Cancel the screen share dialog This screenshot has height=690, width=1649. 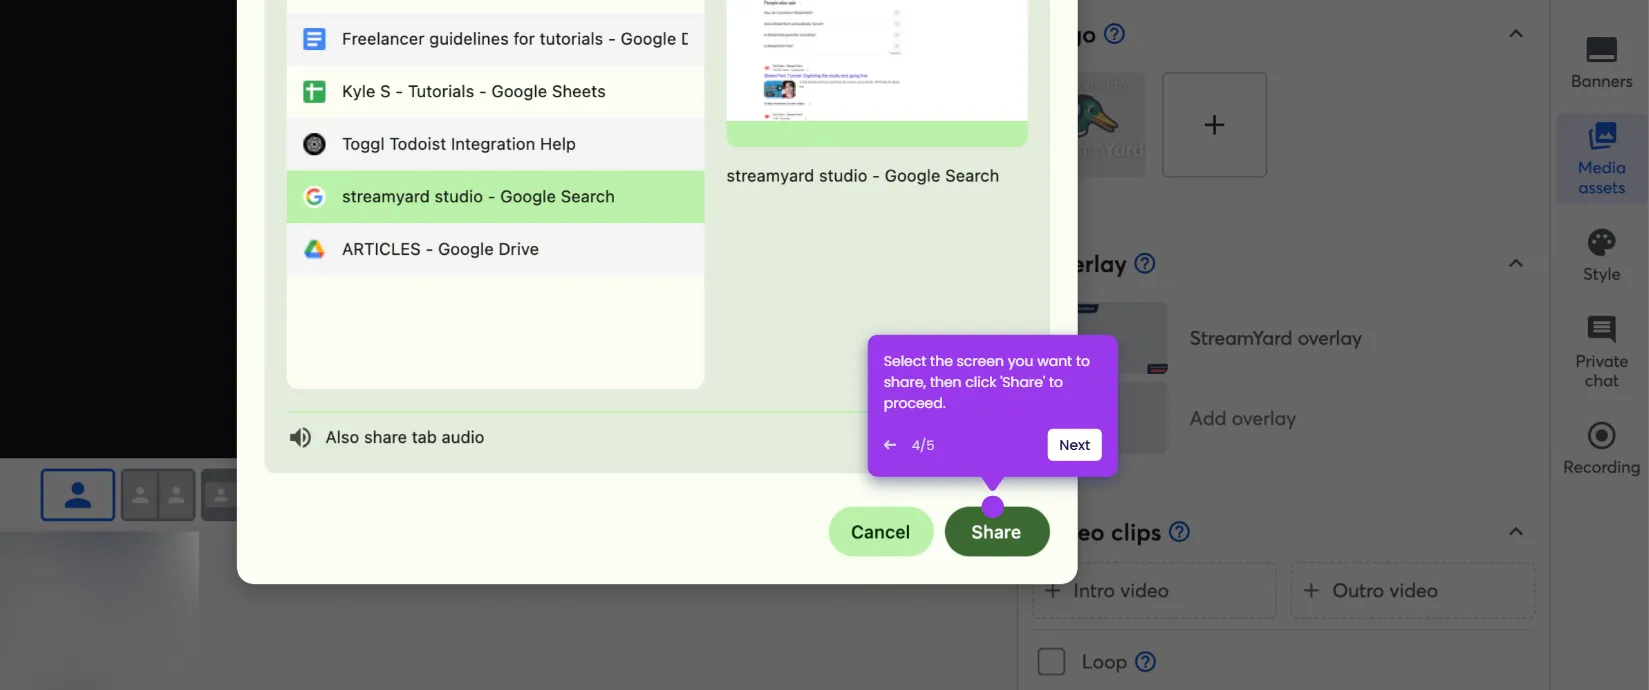tap(880, 532)
